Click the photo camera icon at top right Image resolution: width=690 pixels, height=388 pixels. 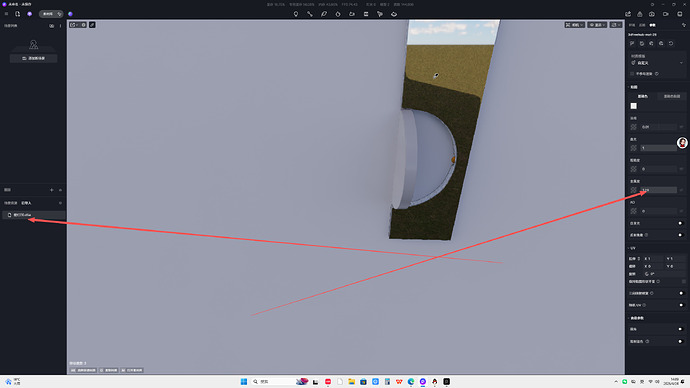click(x=652, y=14)
